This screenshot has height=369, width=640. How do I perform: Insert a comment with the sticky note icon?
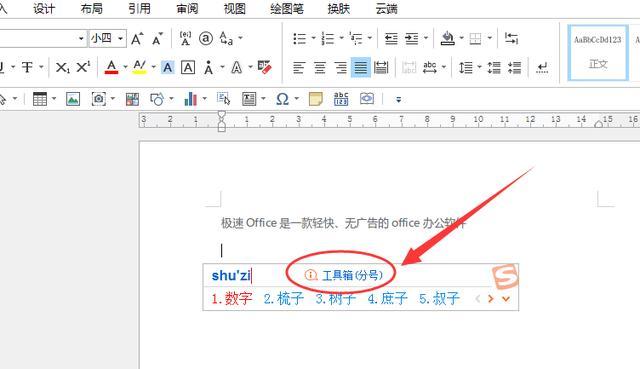pos(316,99)
